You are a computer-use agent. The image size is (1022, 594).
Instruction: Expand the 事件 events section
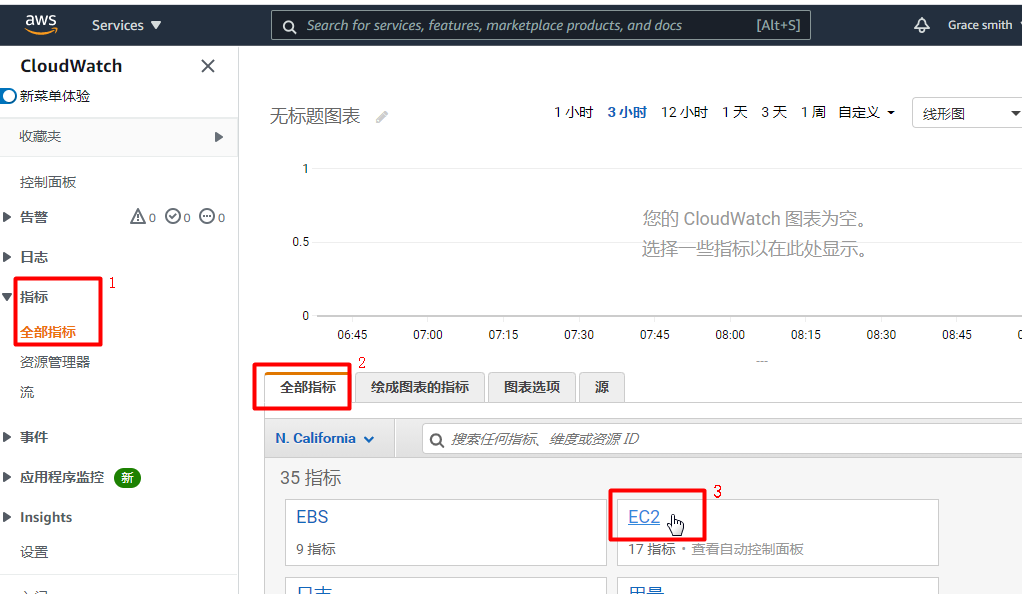[7, 437]
